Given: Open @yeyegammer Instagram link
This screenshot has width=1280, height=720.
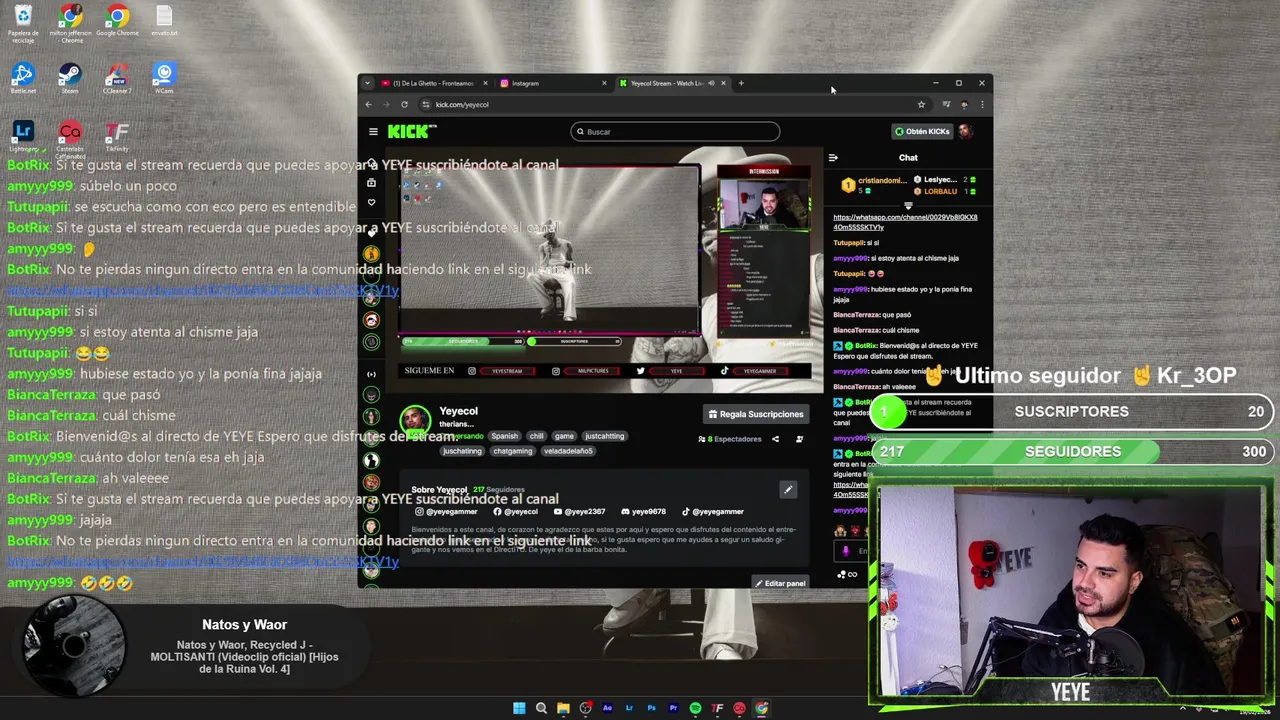Looking at the screenshot, I should click(x=446, y=511).
